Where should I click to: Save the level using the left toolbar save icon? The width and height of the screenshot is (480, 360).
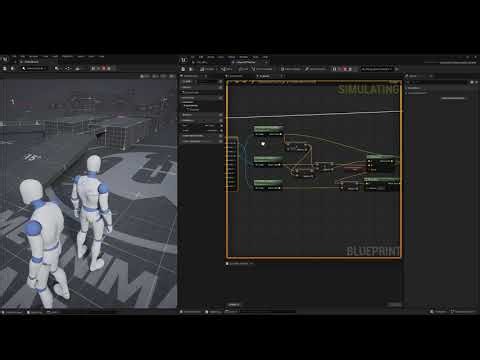point(5,68)
